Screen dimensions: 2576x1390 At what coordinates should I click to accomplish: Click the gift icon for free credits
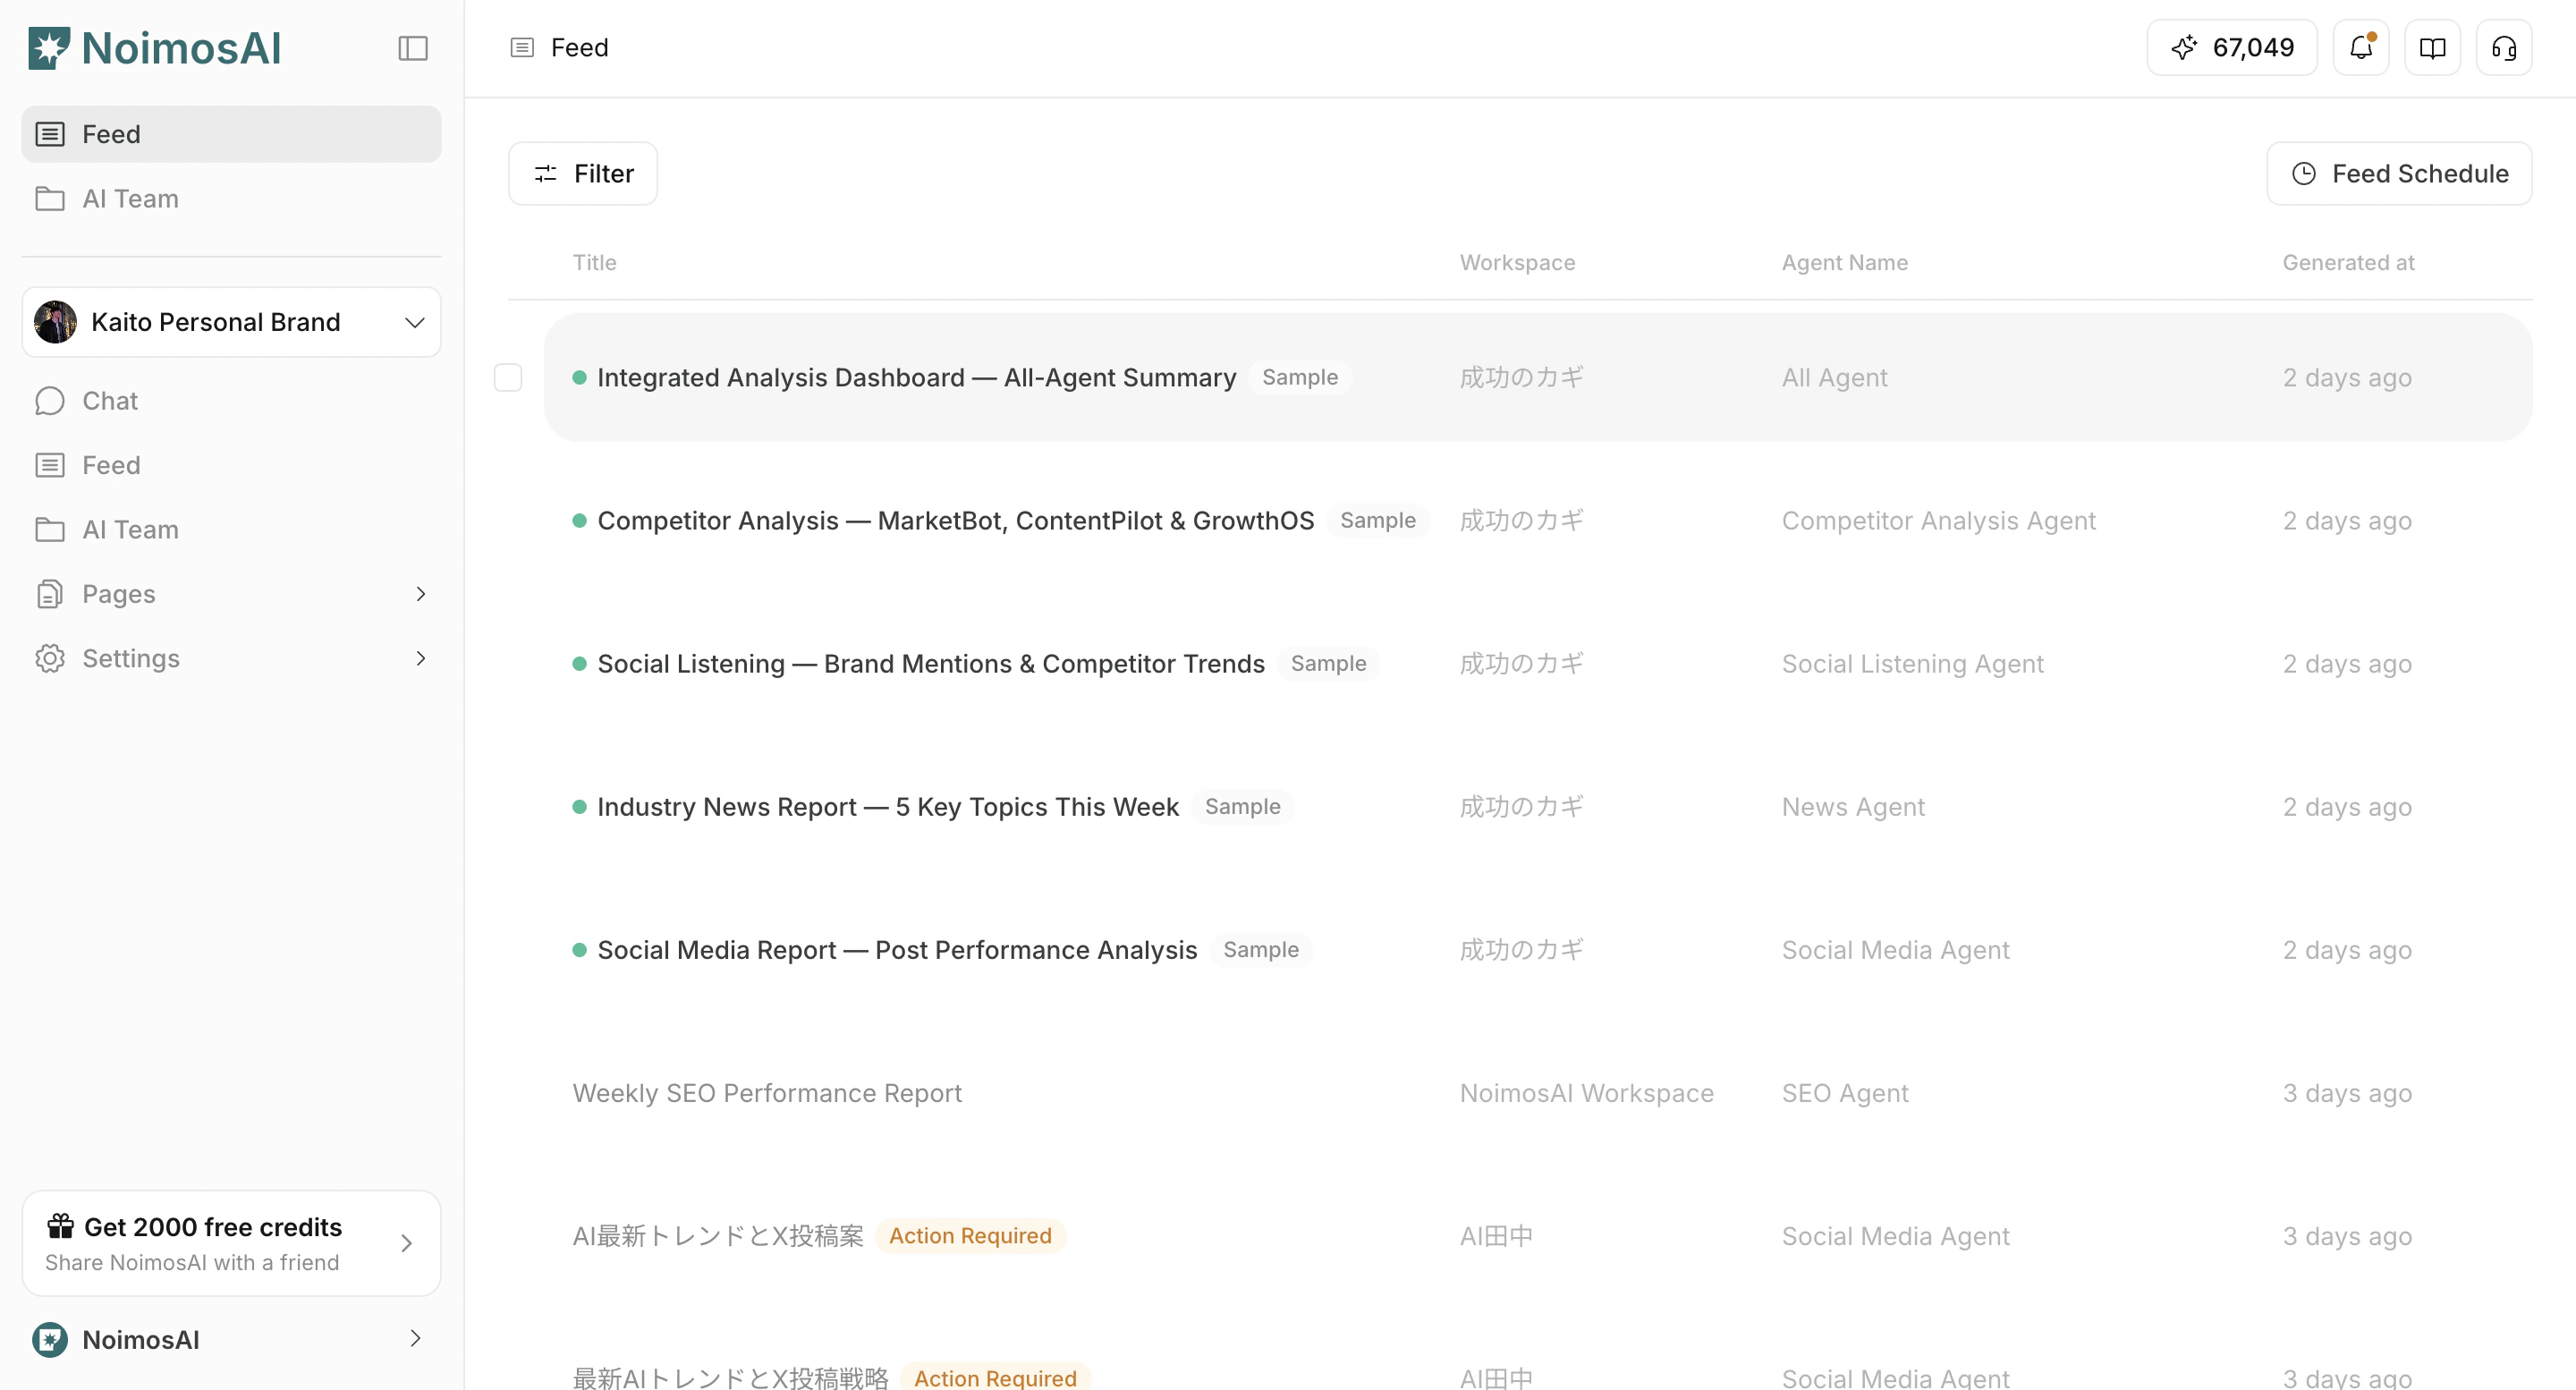pos(60,1226)
